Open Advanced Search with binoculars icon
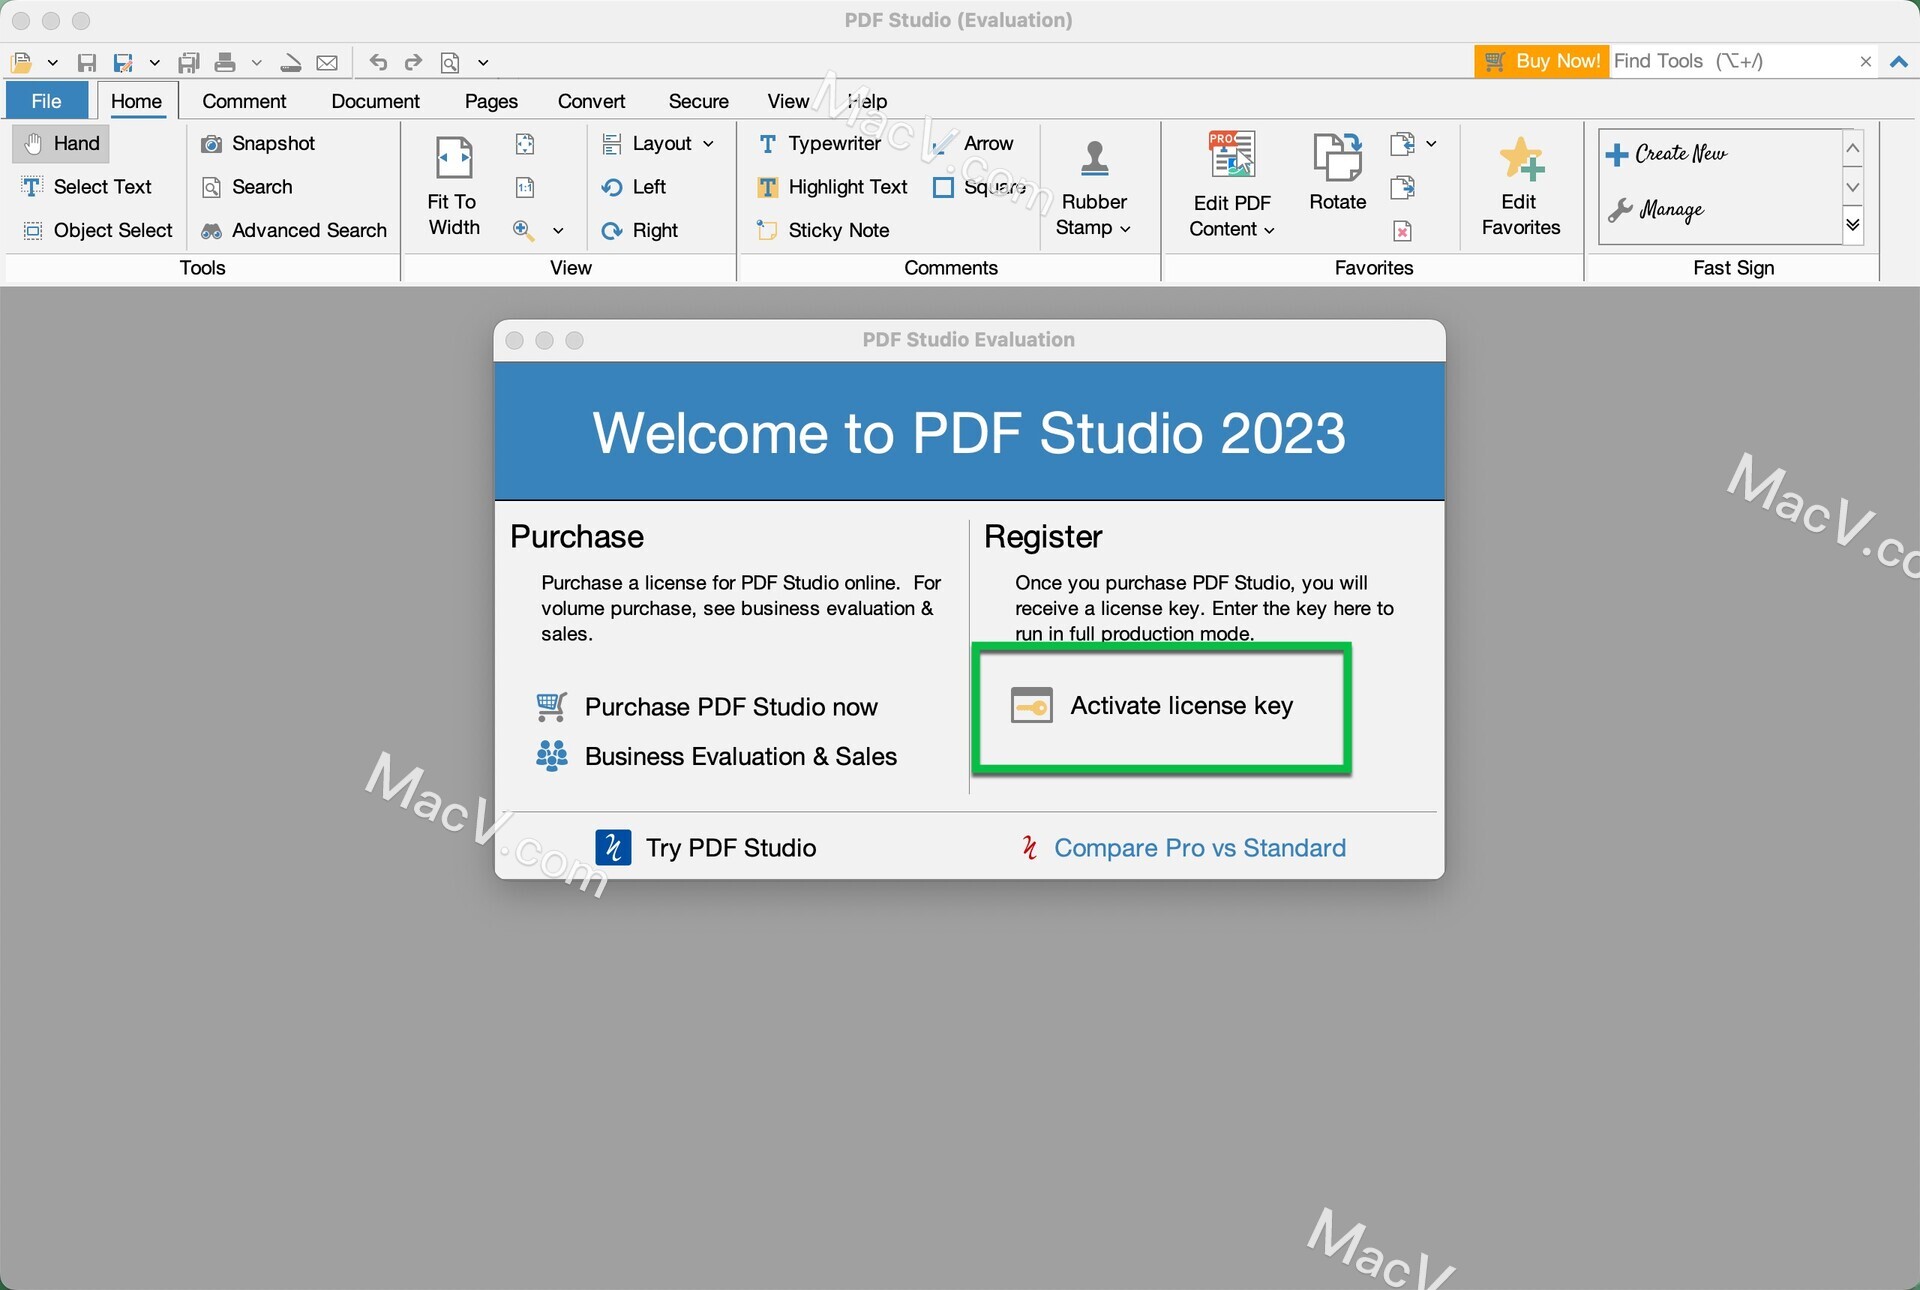Screen dimensions: 1920x1290 (x=294, y=230)
